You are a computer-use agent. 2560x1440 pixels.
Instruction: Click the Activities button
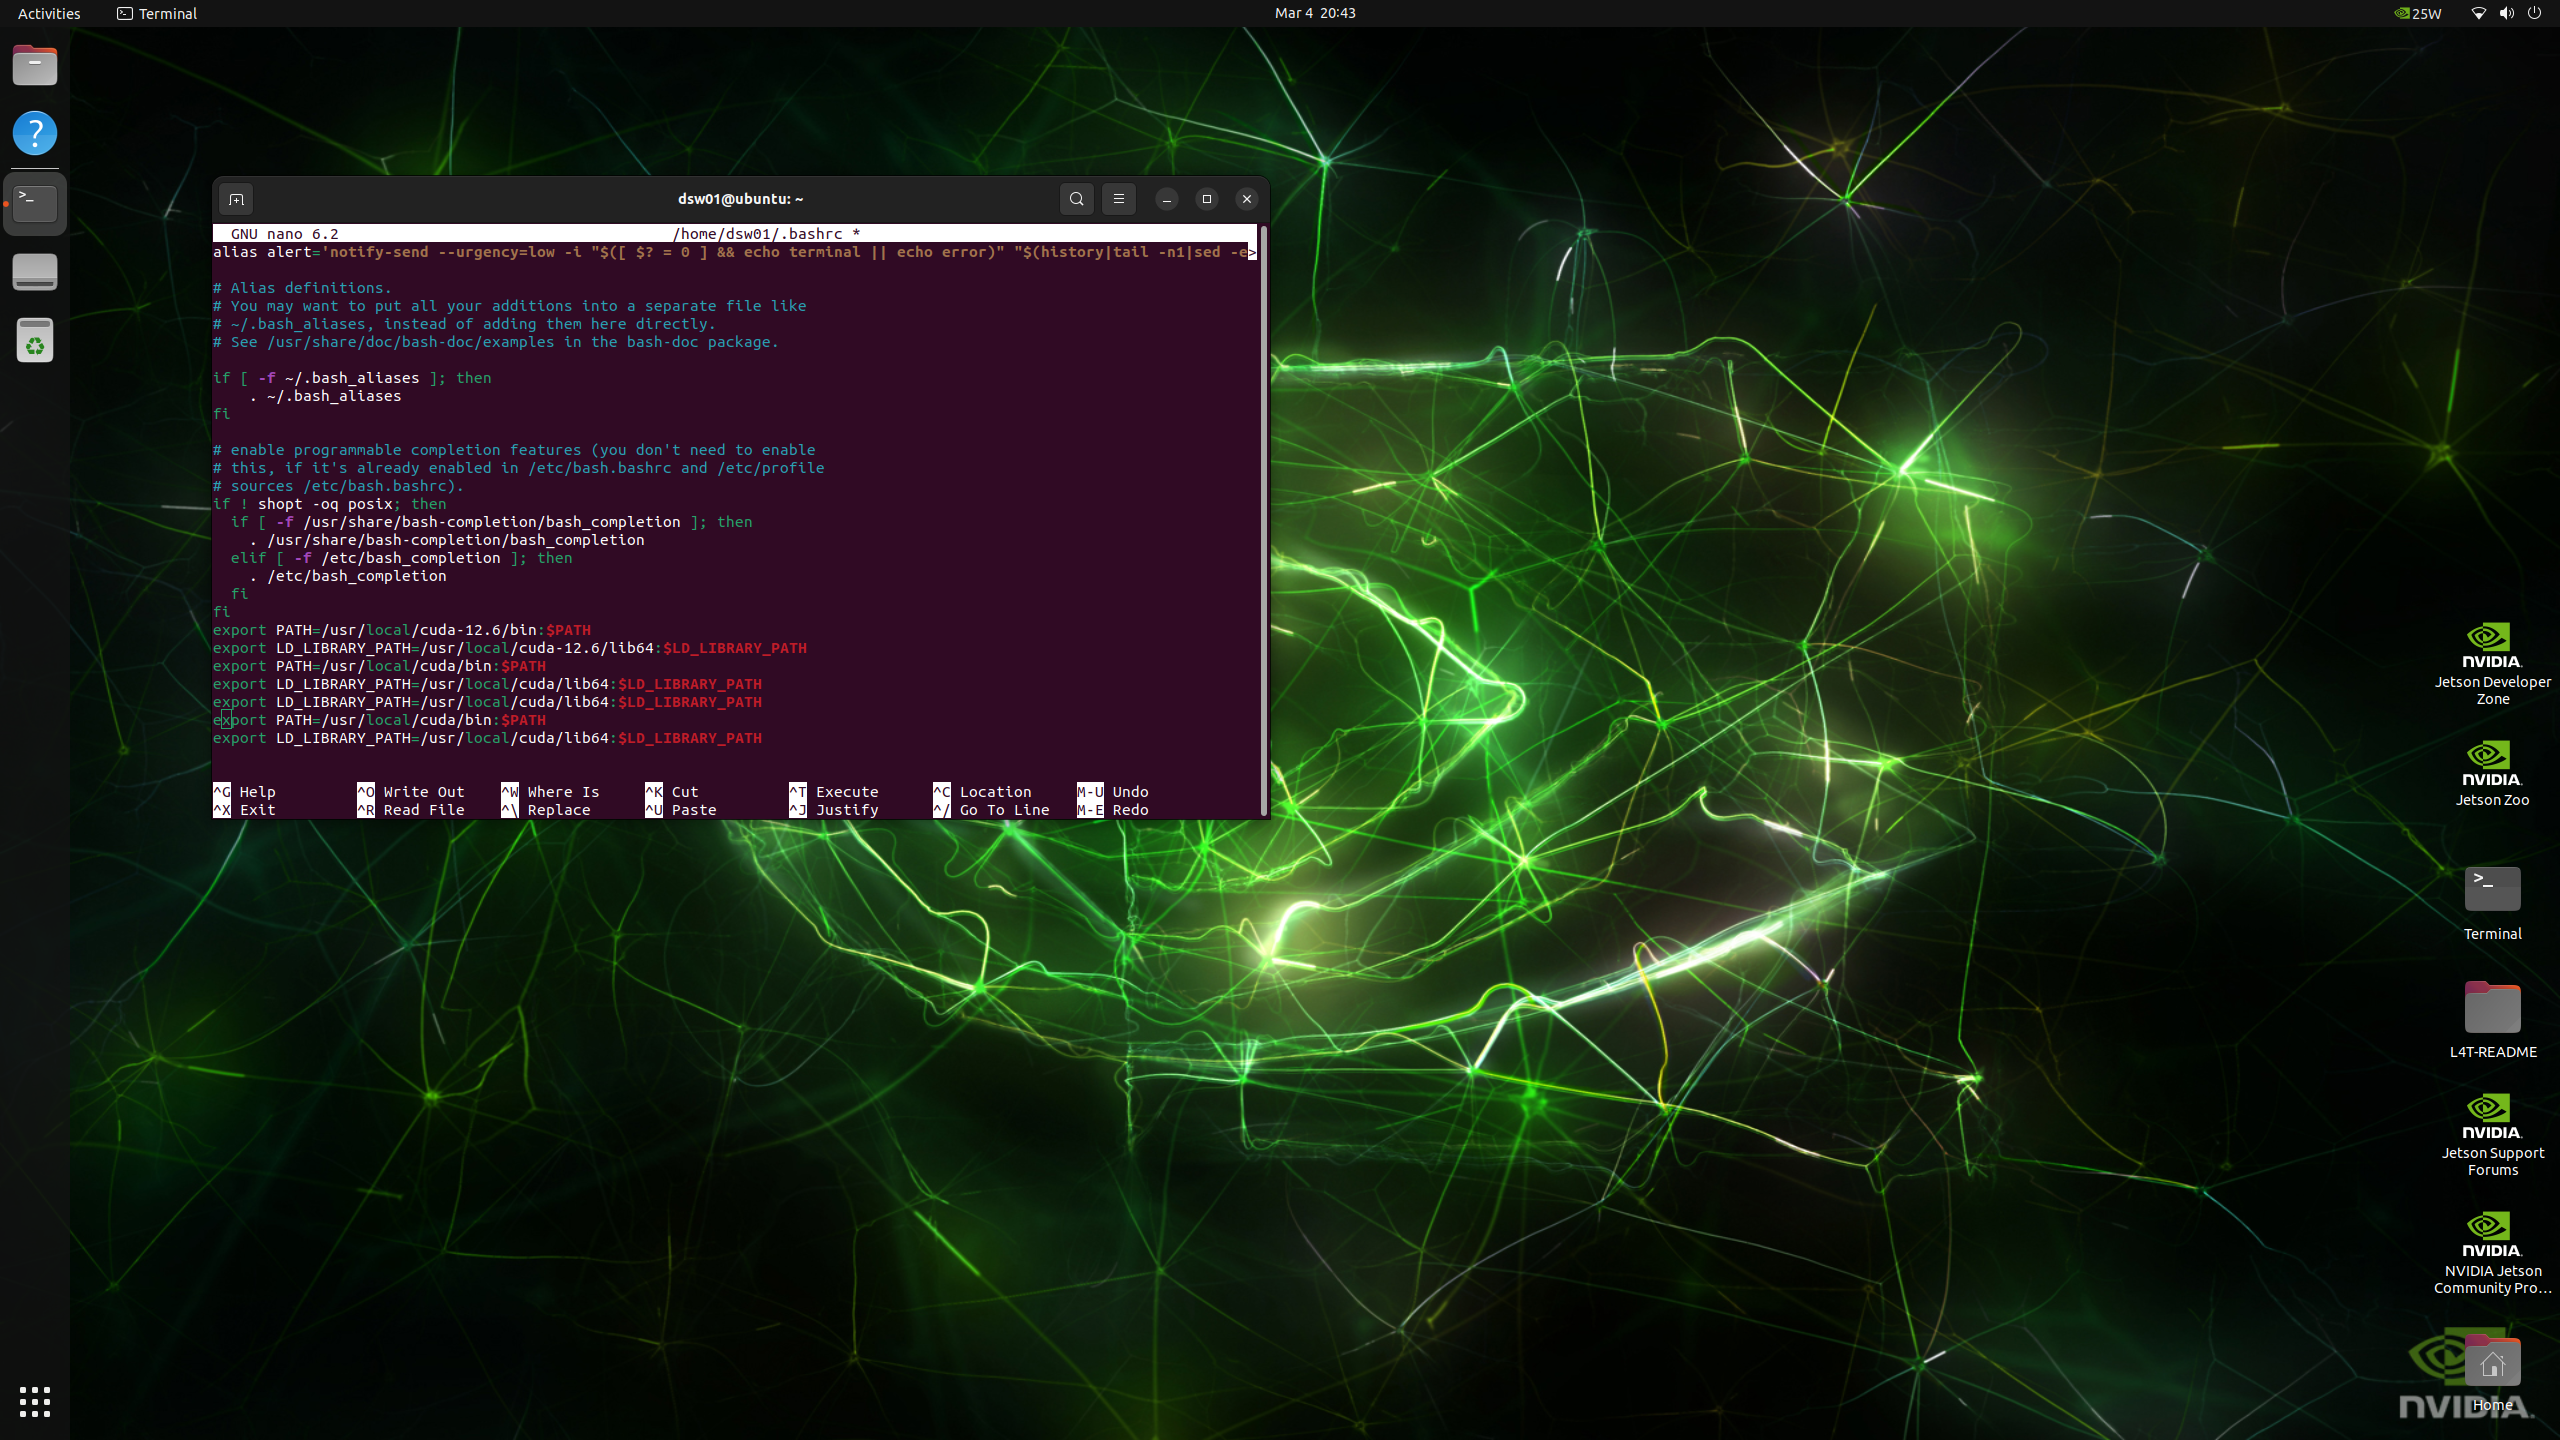(49, 13)
